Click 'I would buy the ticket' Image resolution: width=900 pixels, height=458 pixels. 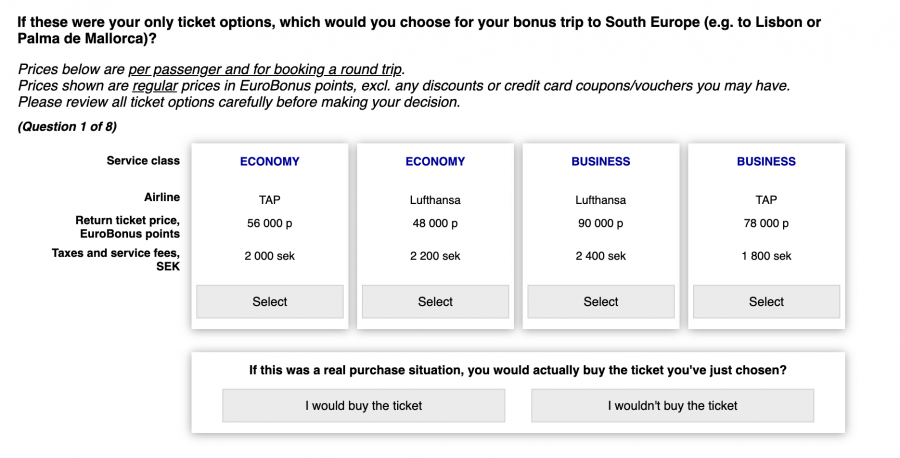(364, 406)
